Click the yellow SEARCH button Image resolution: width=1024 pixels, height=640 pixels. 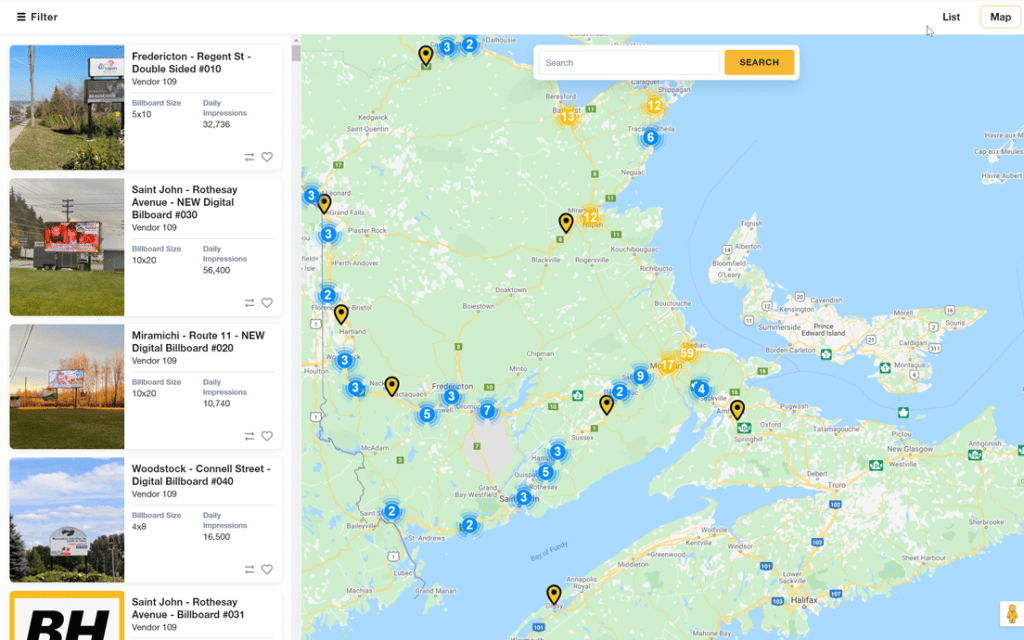(759, 63)
